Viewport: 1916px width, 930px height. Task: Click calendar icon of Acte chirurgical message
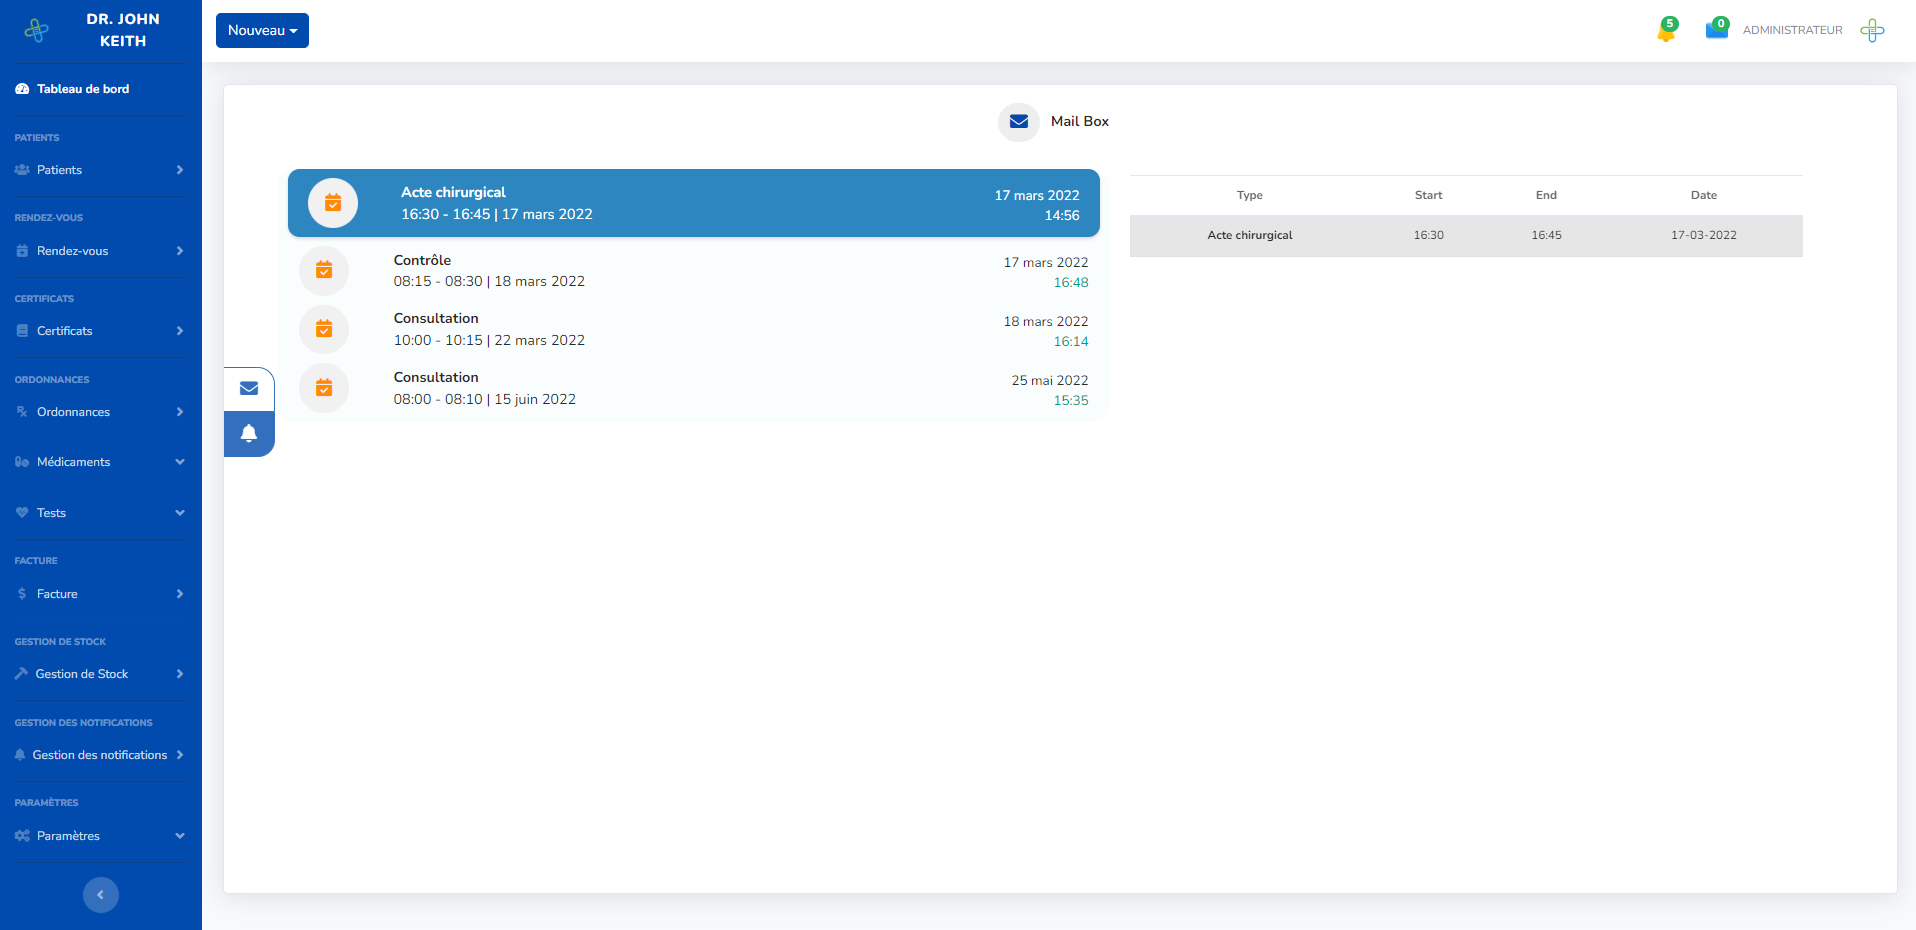click(333, 203)
